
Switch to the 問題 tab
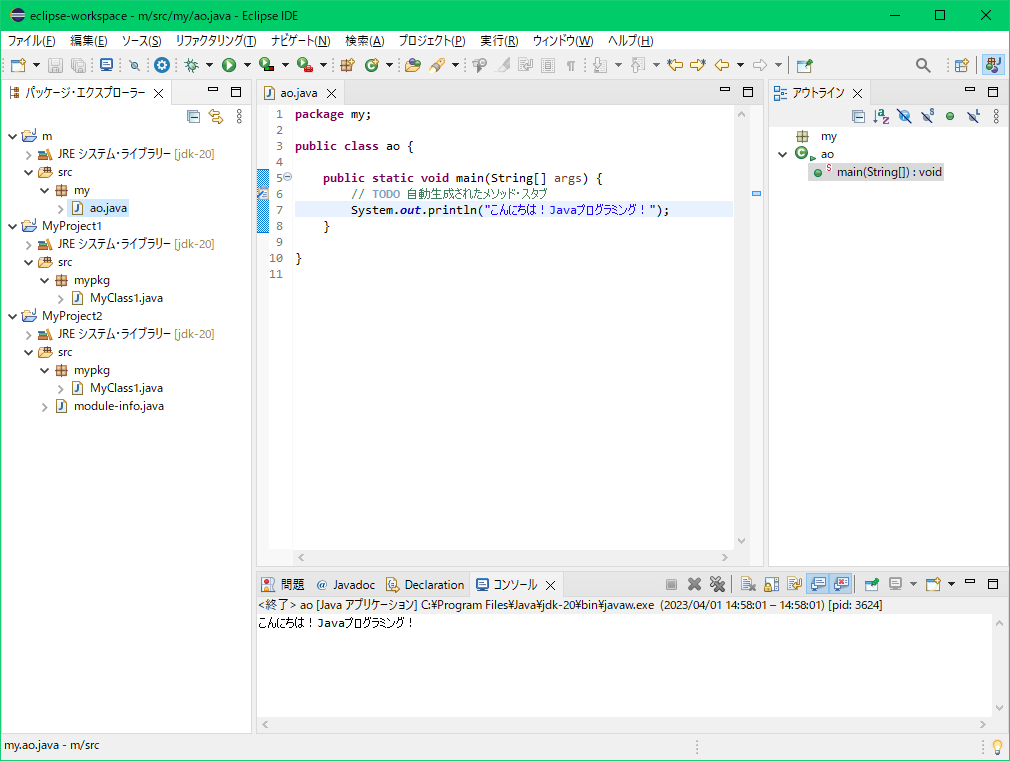point(283,584)
